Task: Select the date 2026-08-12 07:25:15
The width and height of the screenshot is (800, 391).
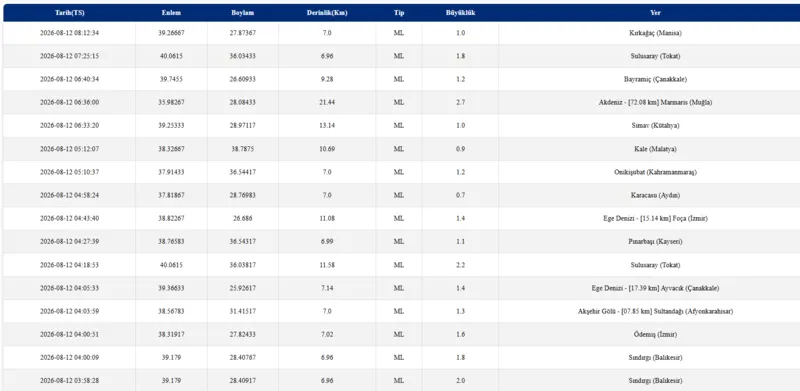Action: pyautogui.click(x=69, y=56)
